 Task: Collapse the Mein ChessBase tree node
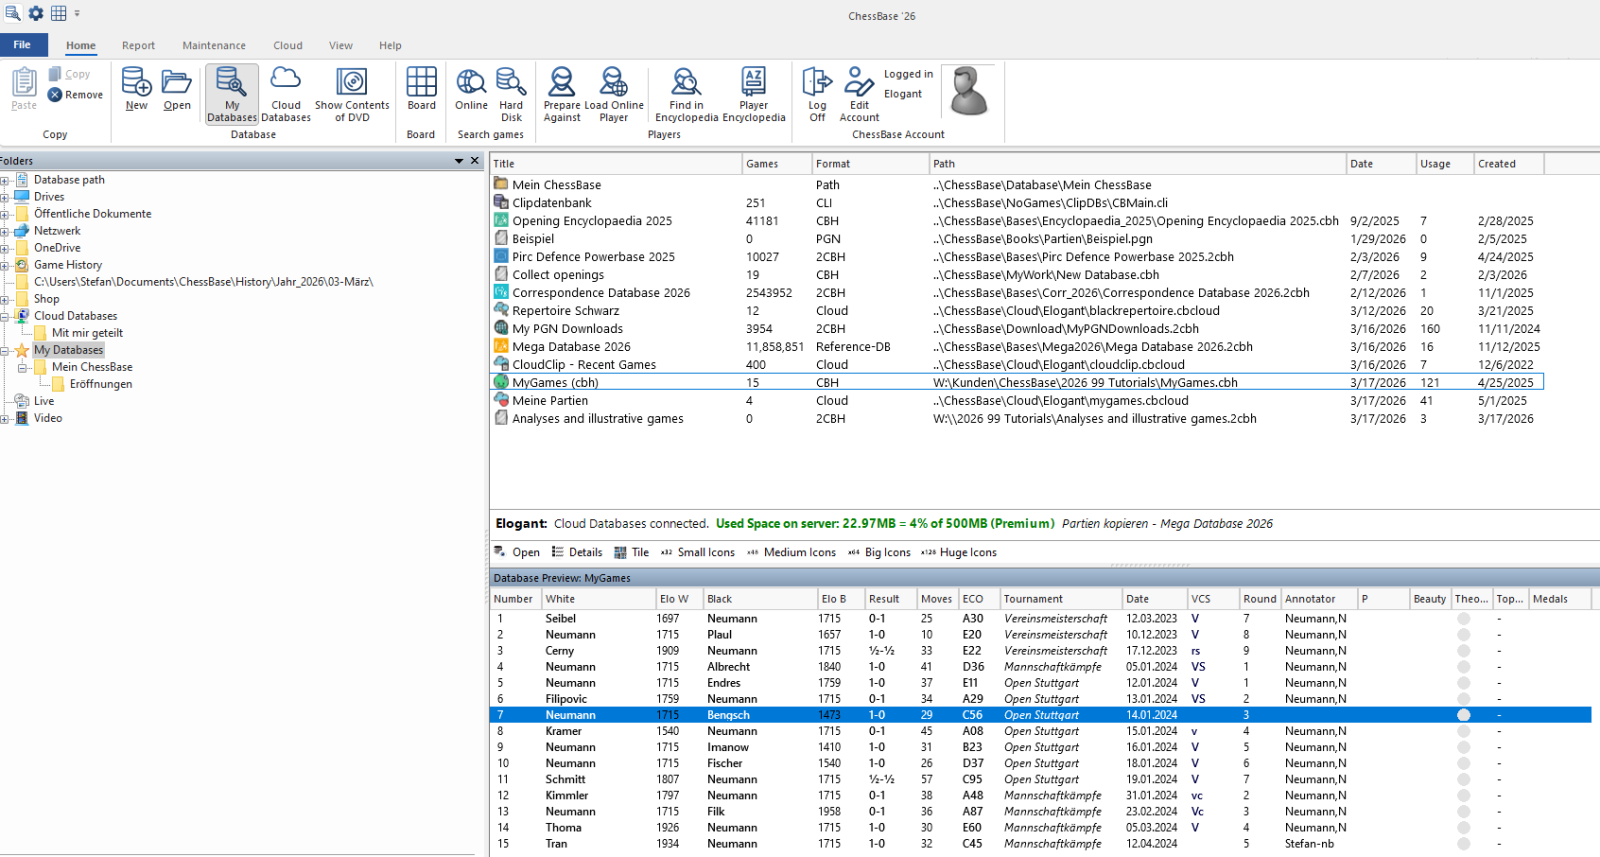pyautogui.click(x=22, y=368)
